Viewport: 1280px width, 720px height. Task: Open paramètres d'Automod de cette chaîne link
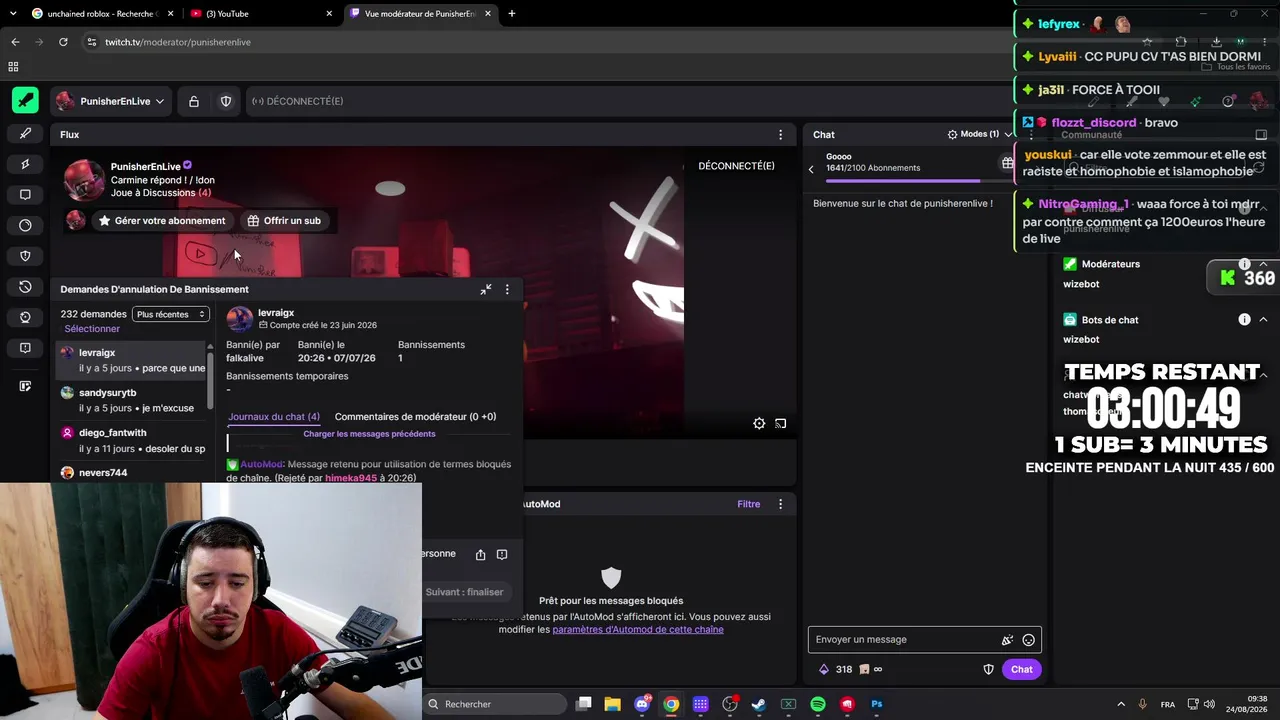tap(638, 630)
